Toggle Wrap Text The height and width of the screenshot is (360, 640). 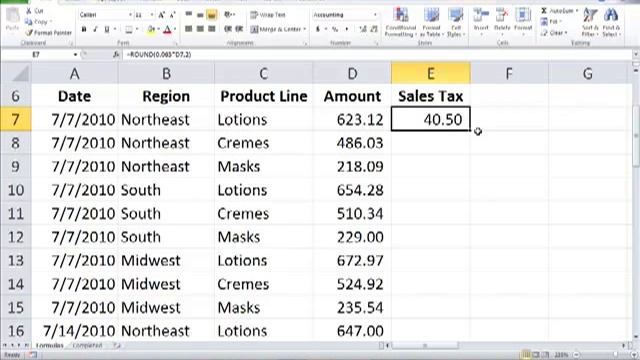tap(268, 15)
